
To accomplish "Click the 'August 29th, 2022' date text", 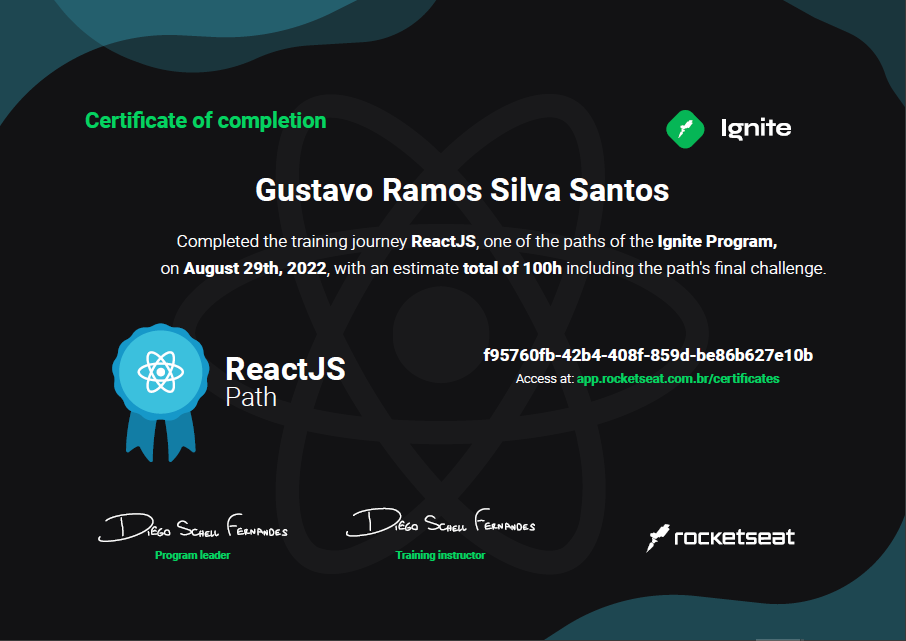I will [x=255, y=269].
